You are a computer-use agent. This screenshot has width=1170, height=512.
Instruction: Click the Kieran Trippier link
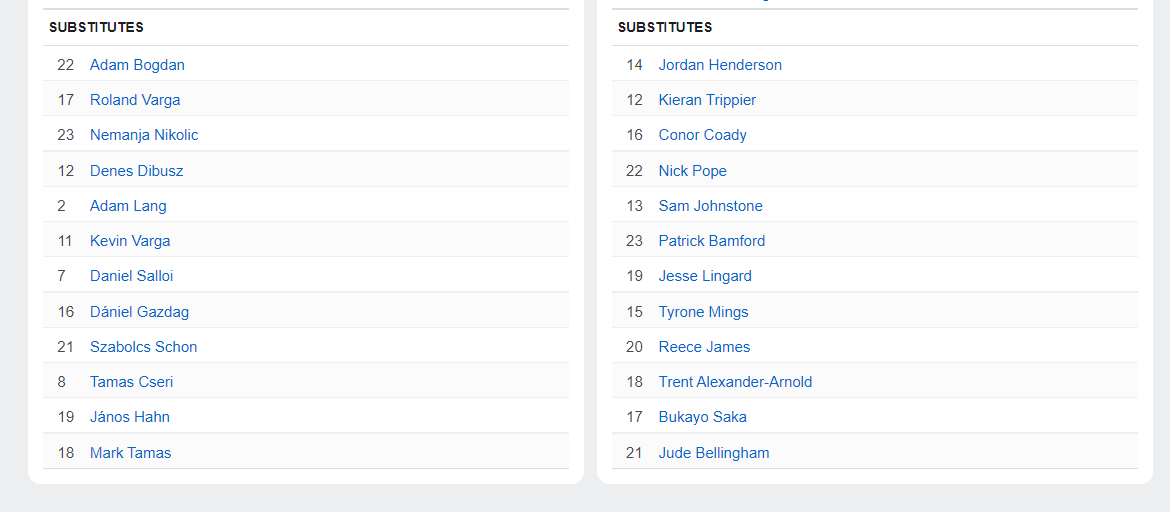[707, 100]
